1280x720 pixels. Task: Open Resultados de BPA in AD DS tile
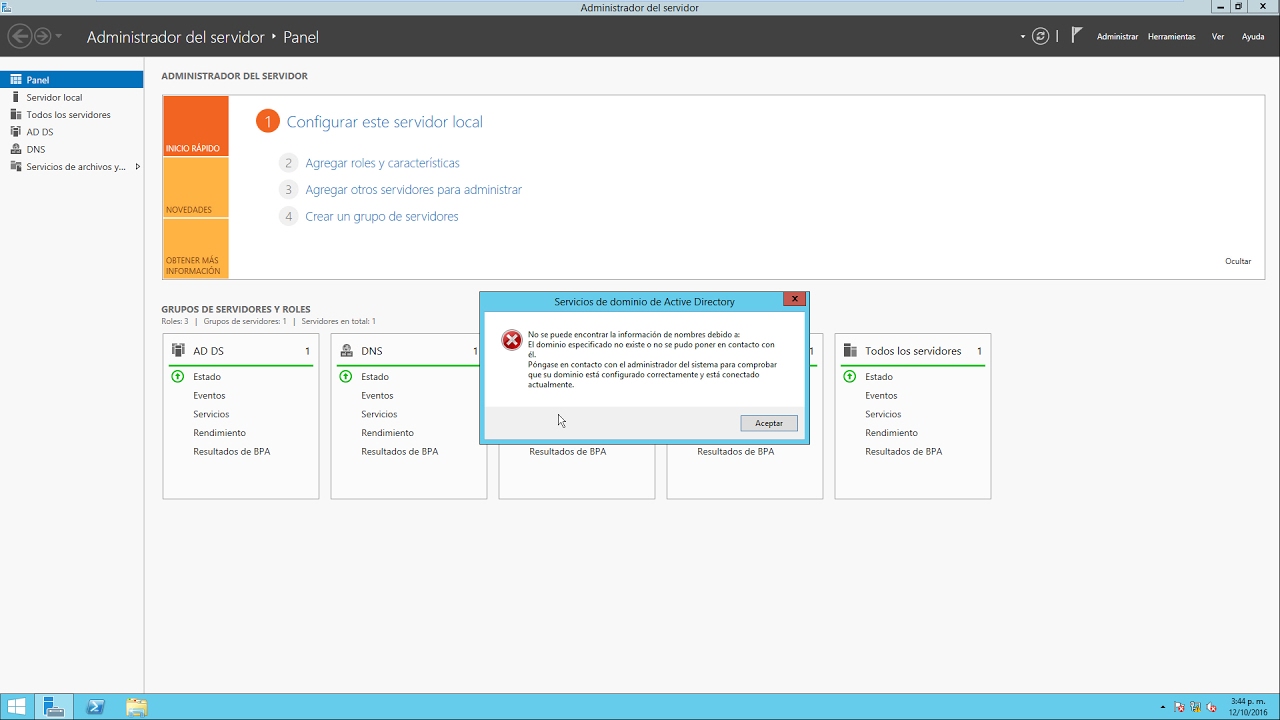231,452
